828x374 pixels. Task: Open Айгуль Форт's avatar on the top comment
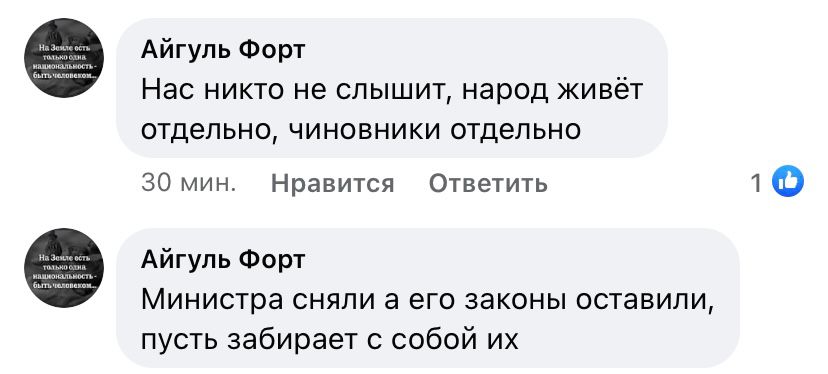(x=64, y=58)
